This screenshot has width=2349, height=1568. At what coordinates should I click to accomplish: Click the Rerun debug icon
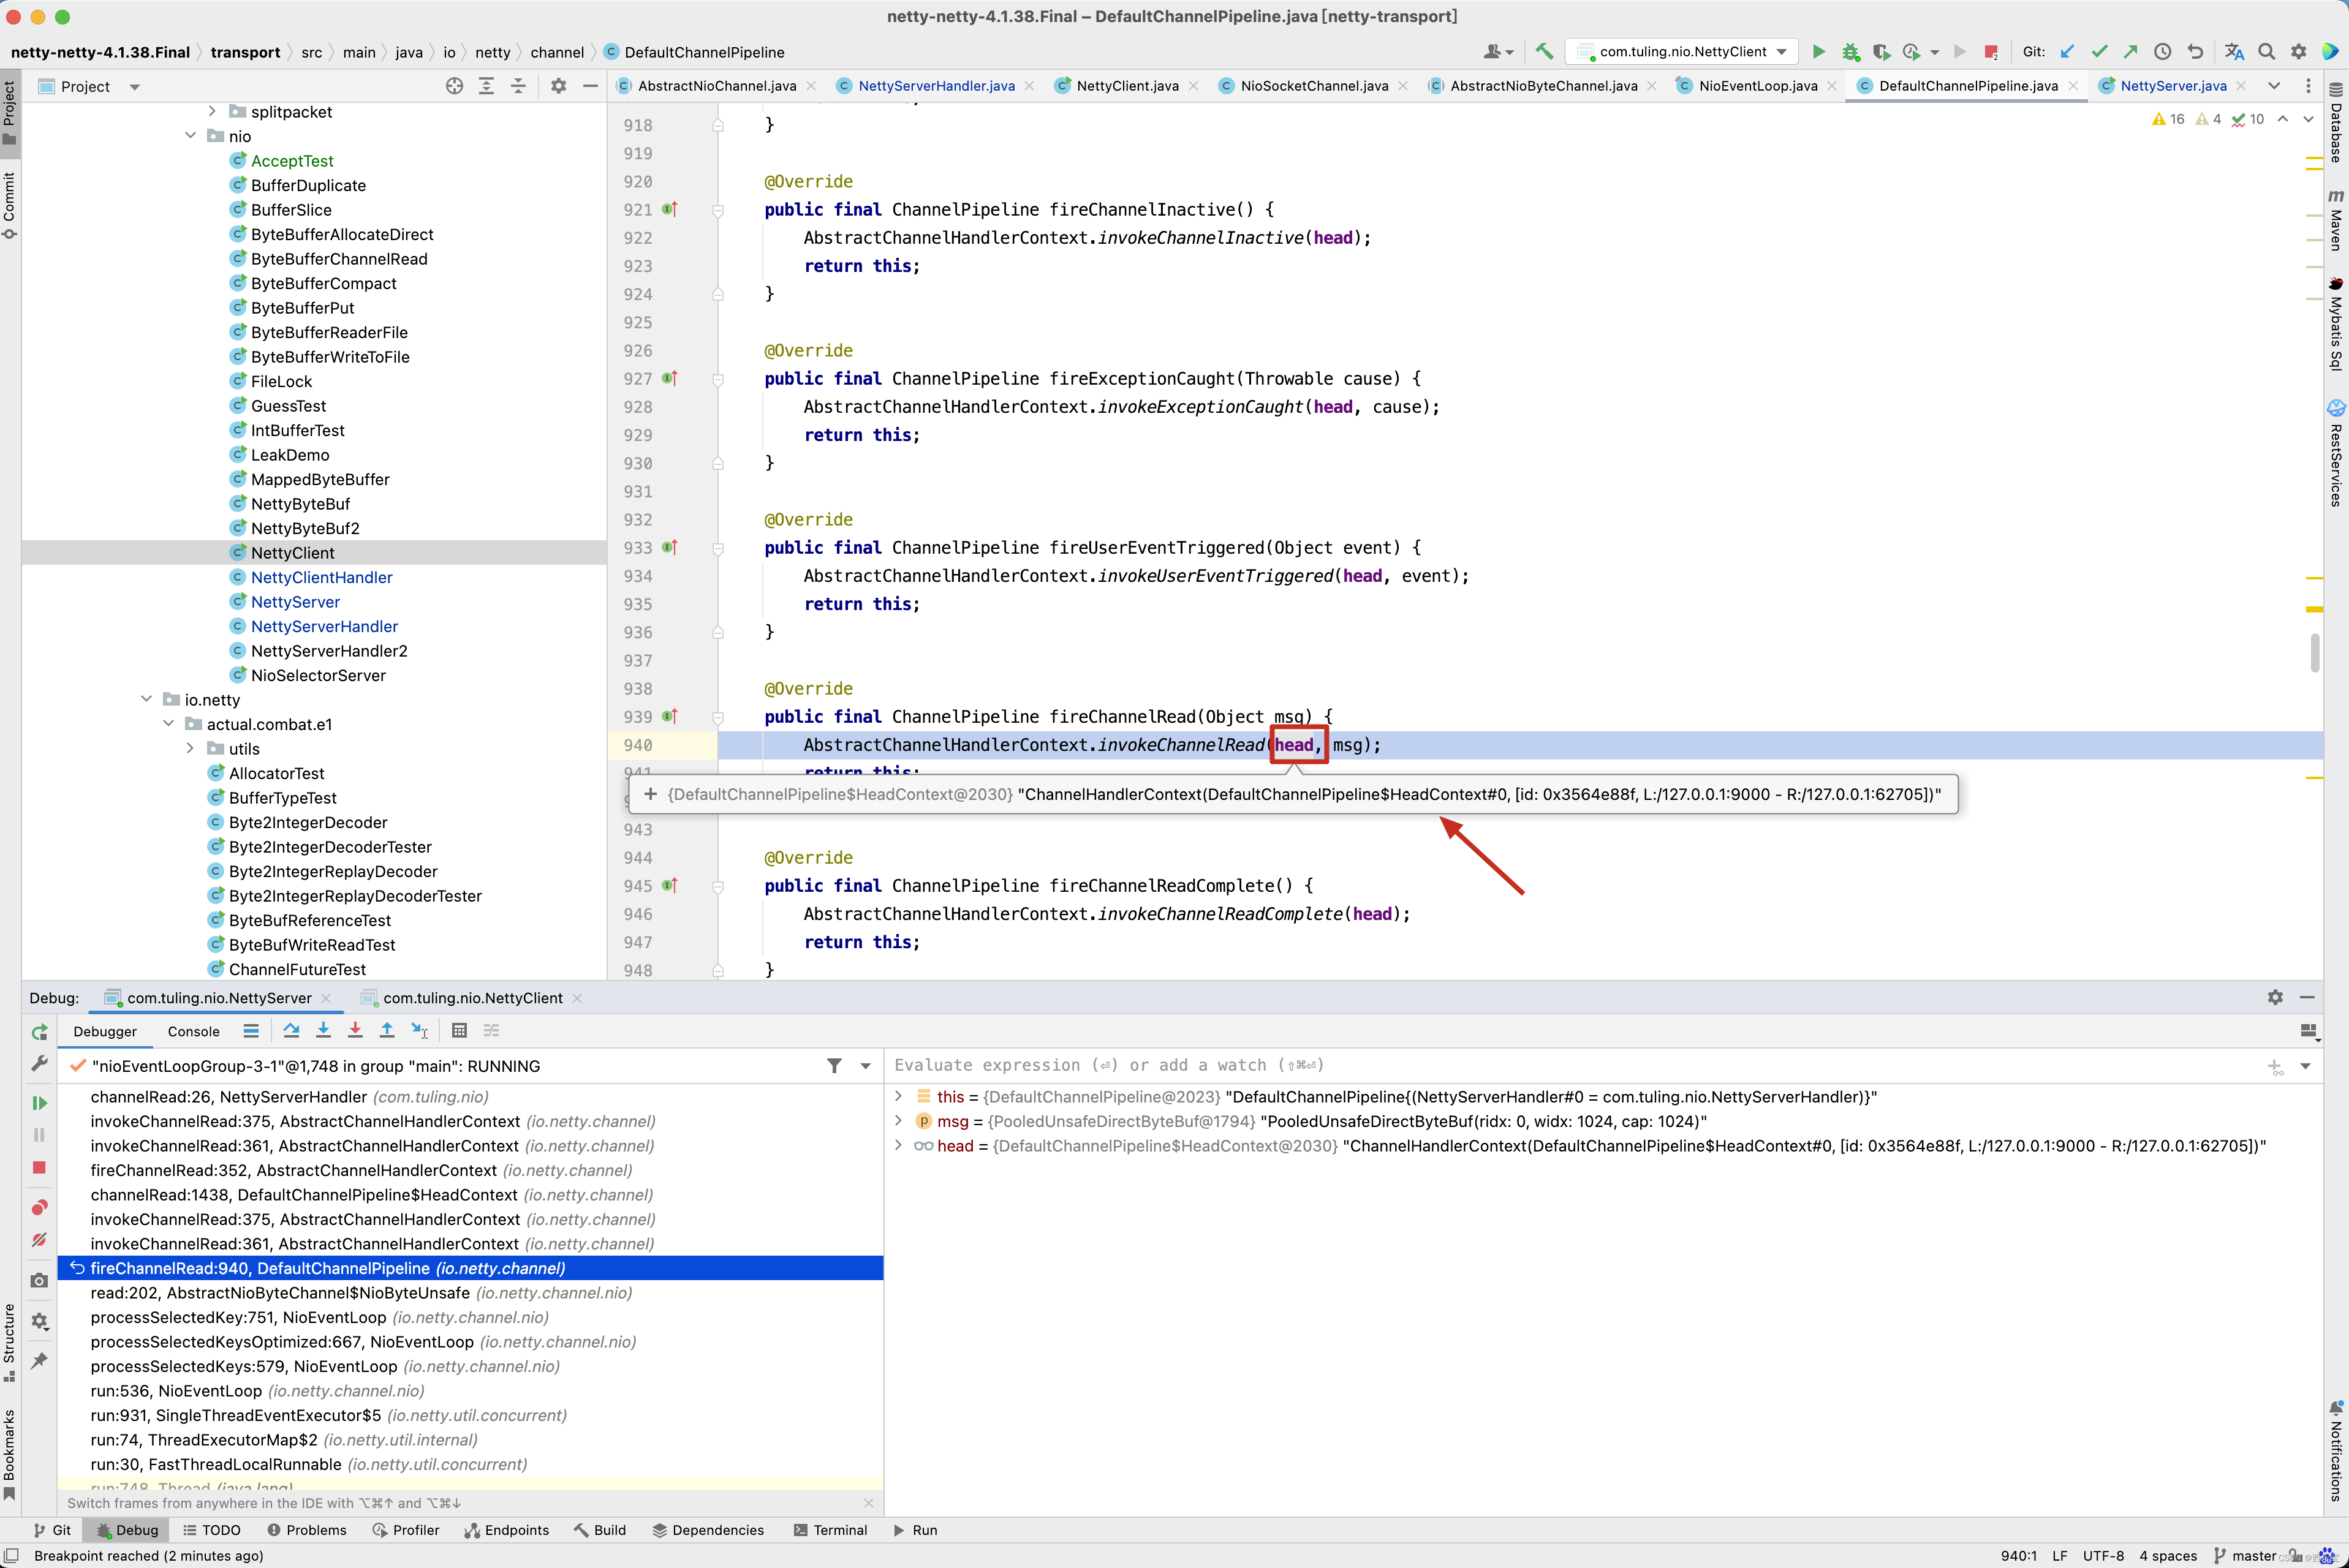[x=39, y=1032]
